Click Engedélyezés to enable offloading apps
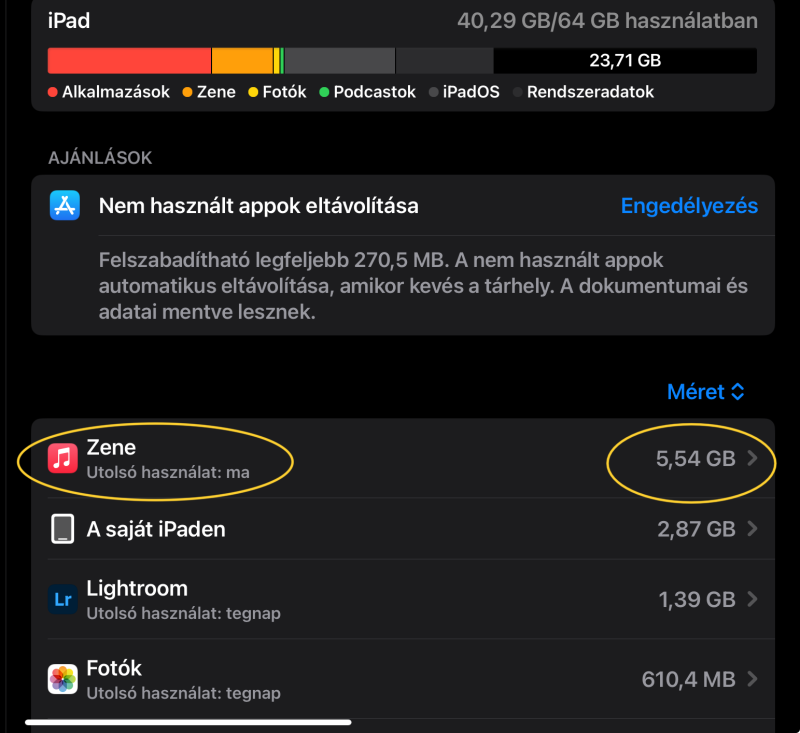This screenshot has height=733, width=800. (689, 206)
